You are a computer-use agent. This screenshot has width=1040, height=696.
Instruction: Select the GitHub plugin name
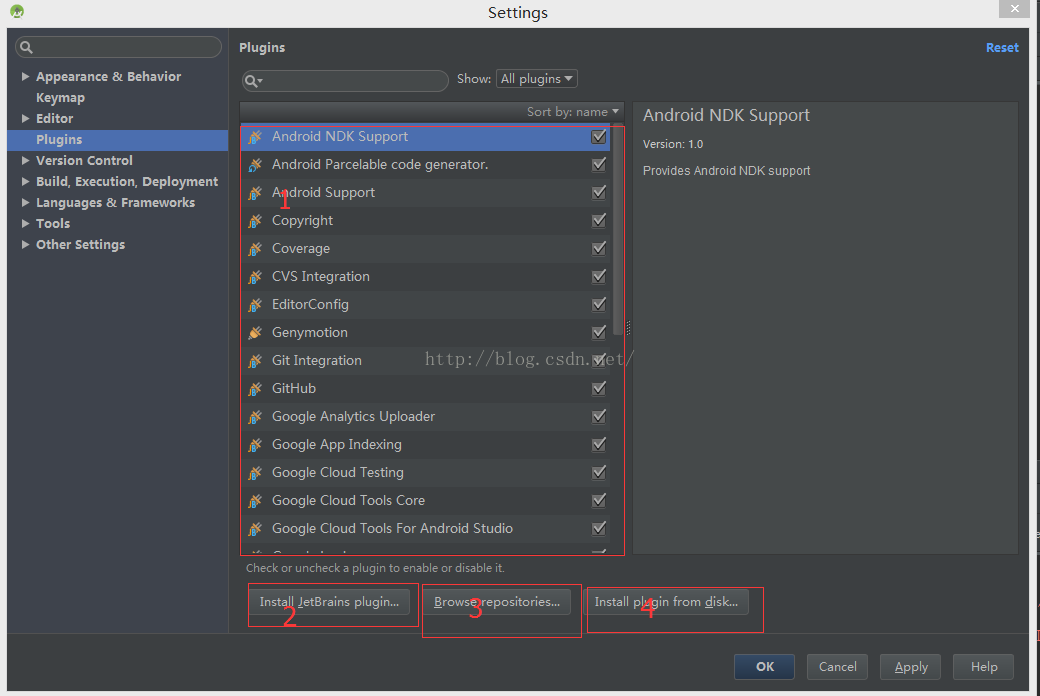coord(294,389)
